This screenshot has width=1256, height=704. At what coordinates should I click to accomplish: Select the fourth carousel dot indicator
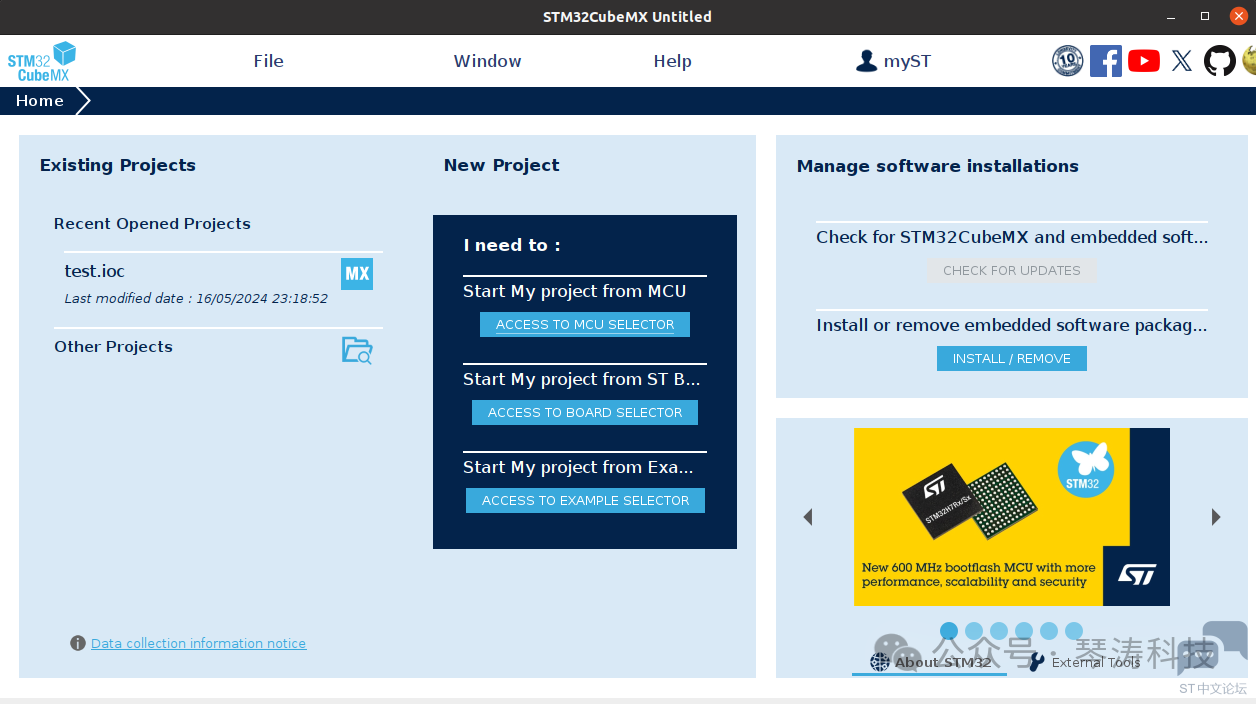pos(1024,631)
